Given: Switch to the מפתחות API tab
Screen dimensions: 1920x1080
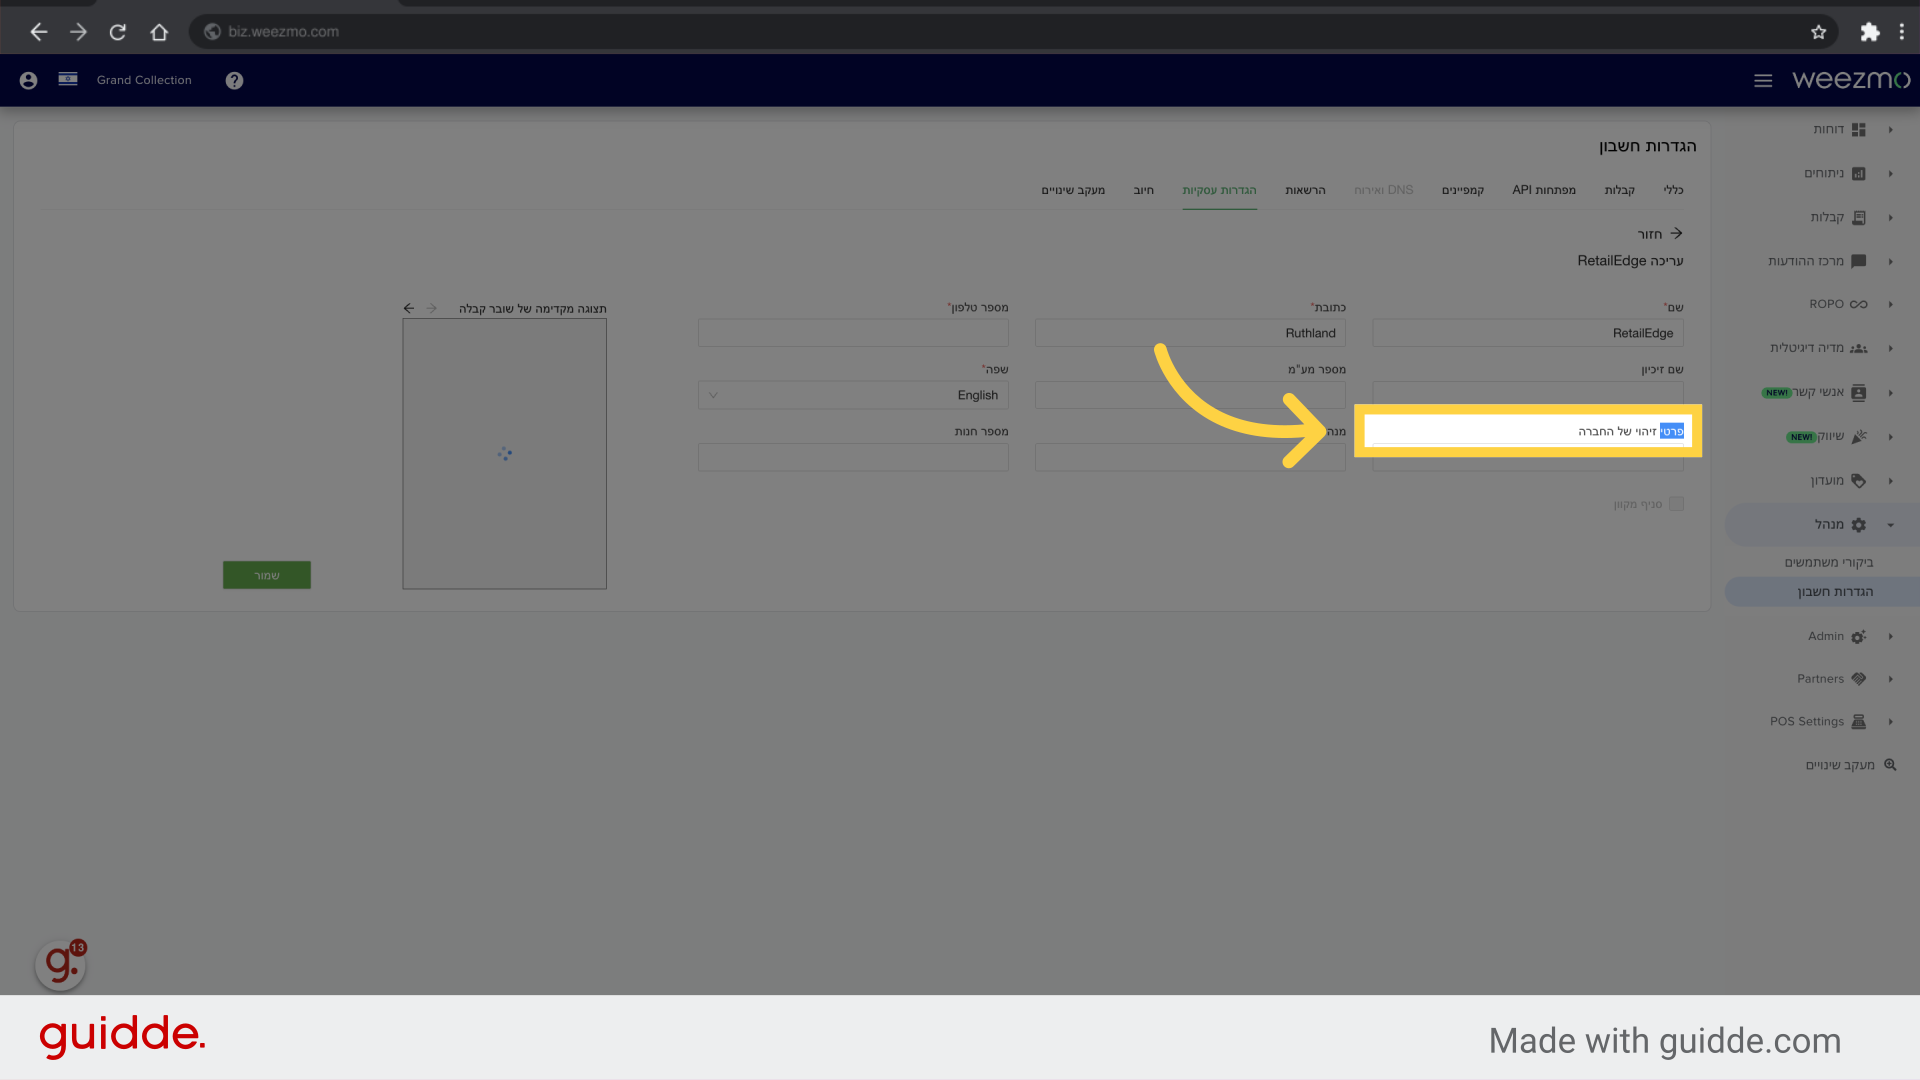Looking at the screenshot, I should 1544,190.
